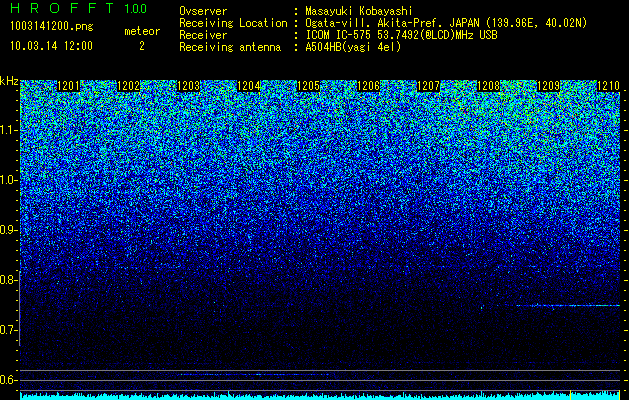The image size is (629, 400).
Task: Click the 0.9 kHz axis label
Action: point(9,230)
